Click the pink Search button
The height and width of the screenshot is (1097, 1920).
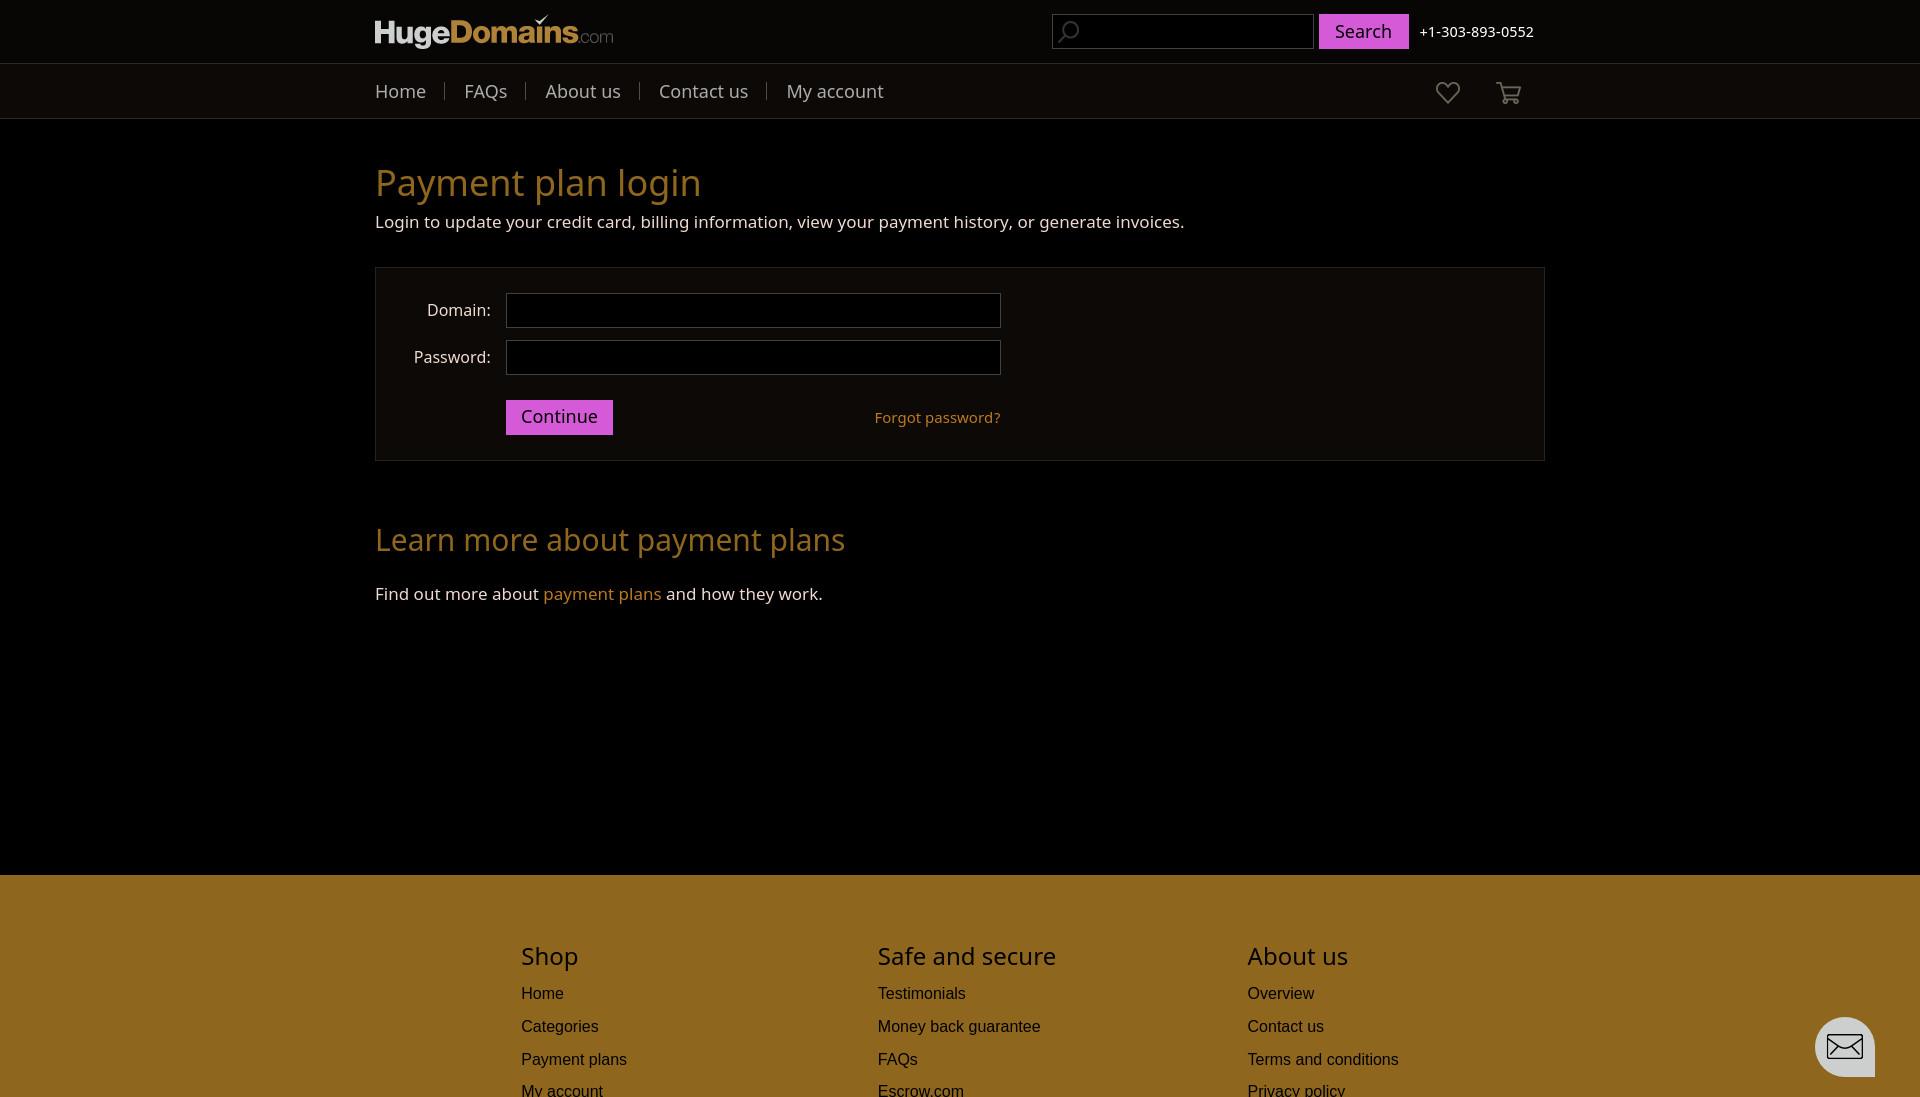pyautogui.click(x=1364, y=32)
